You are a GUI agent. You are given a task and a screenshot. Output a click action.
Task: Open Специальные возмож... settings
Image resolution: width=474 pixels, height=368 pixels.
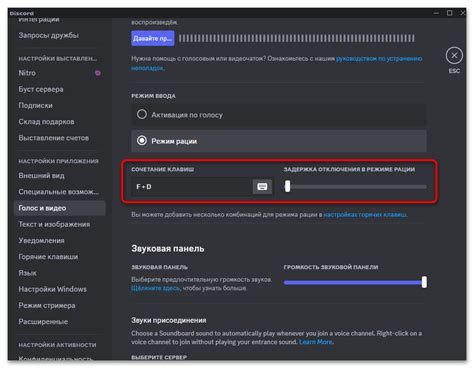tap(59, 192)
